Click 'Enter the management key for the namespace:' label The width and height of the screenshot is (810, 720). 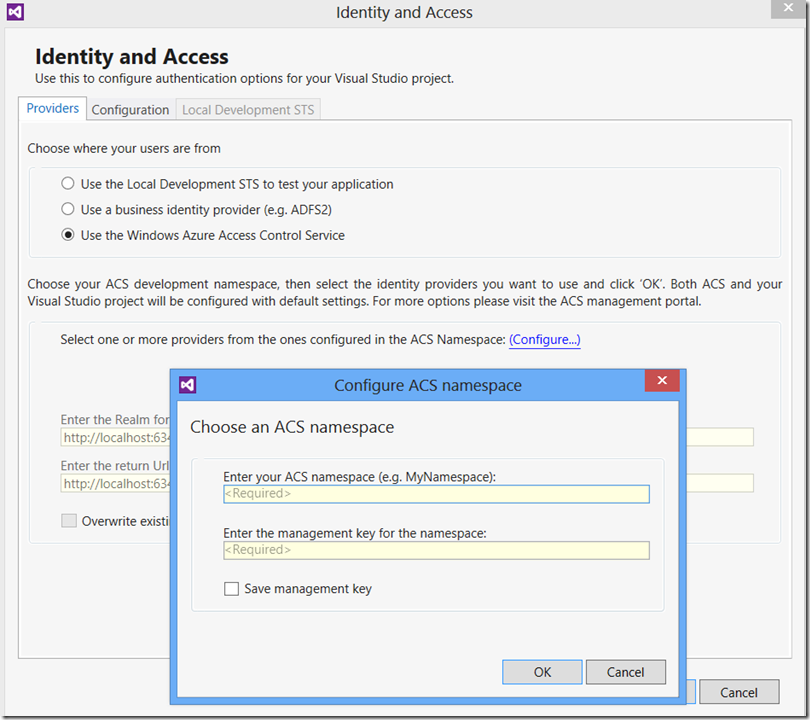click(355, 533)
